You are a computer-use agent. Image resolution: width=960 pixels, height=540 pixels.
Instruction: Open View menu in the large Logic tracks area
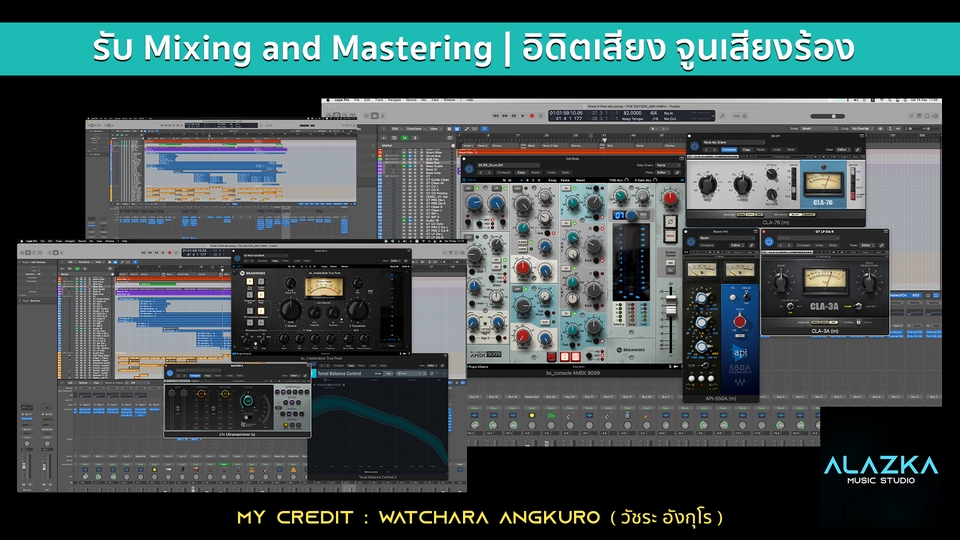(x=436, y=129)
